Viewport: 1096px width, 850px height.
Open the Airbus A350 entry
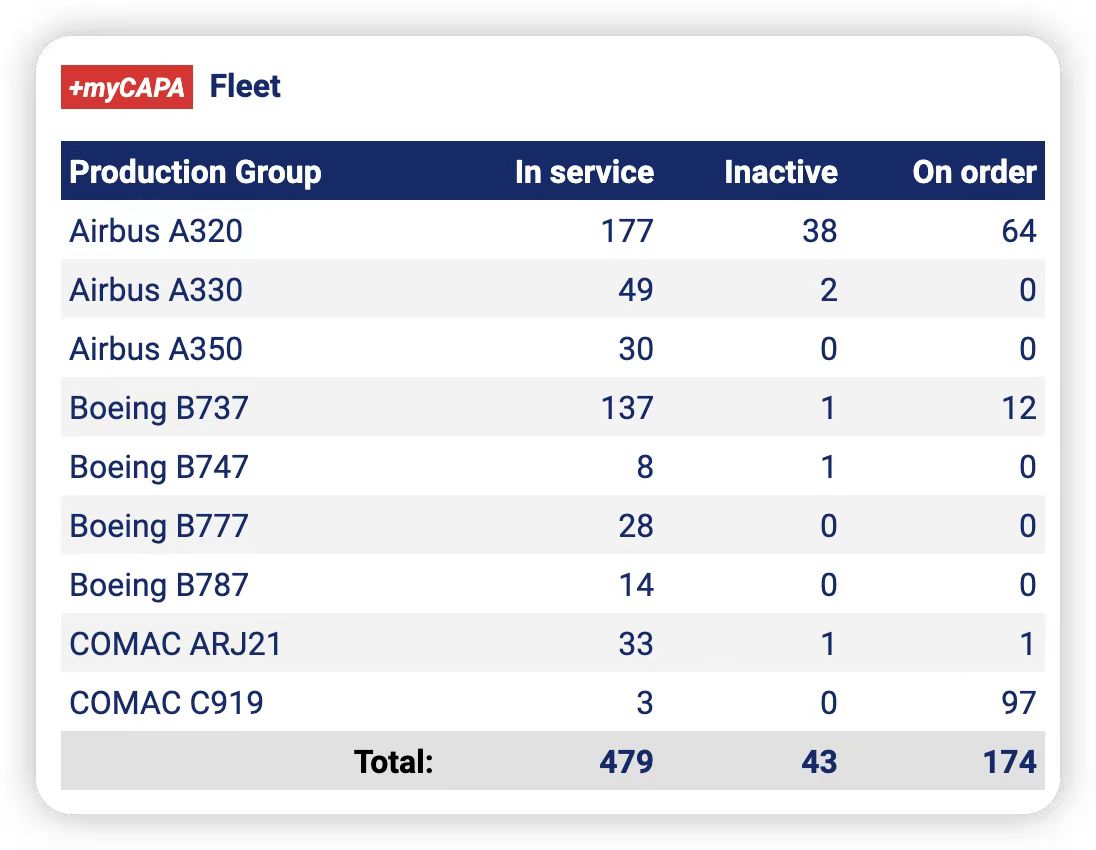tap(156, 349)
